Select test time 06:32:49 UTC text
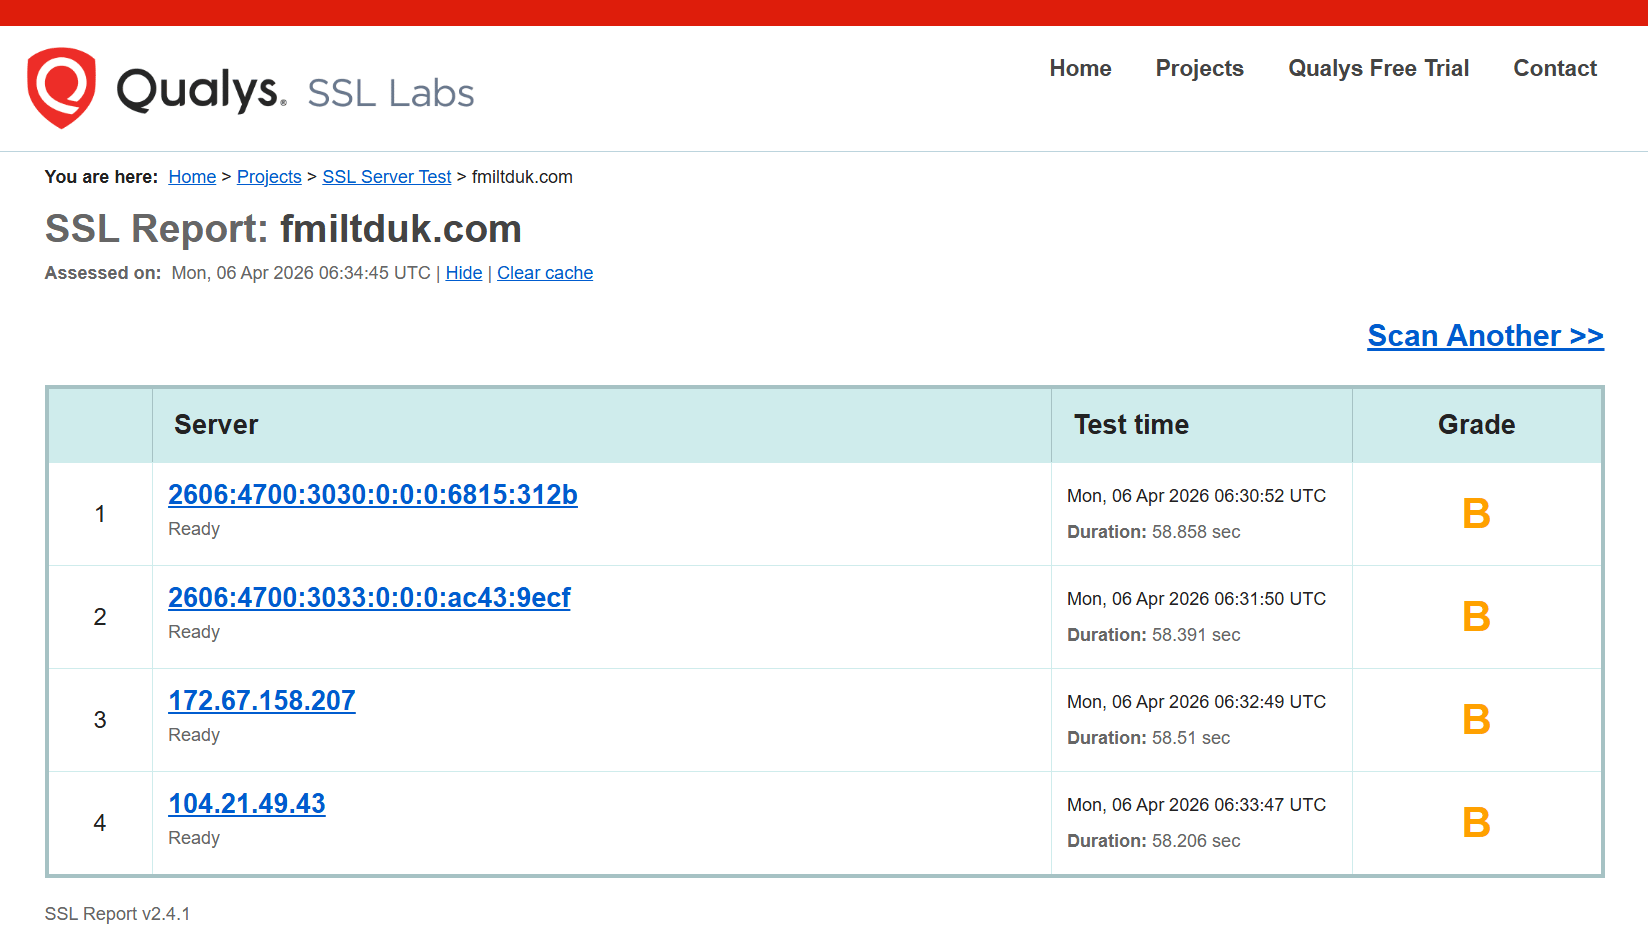Screen dimensions: 1648x932 1196,702
